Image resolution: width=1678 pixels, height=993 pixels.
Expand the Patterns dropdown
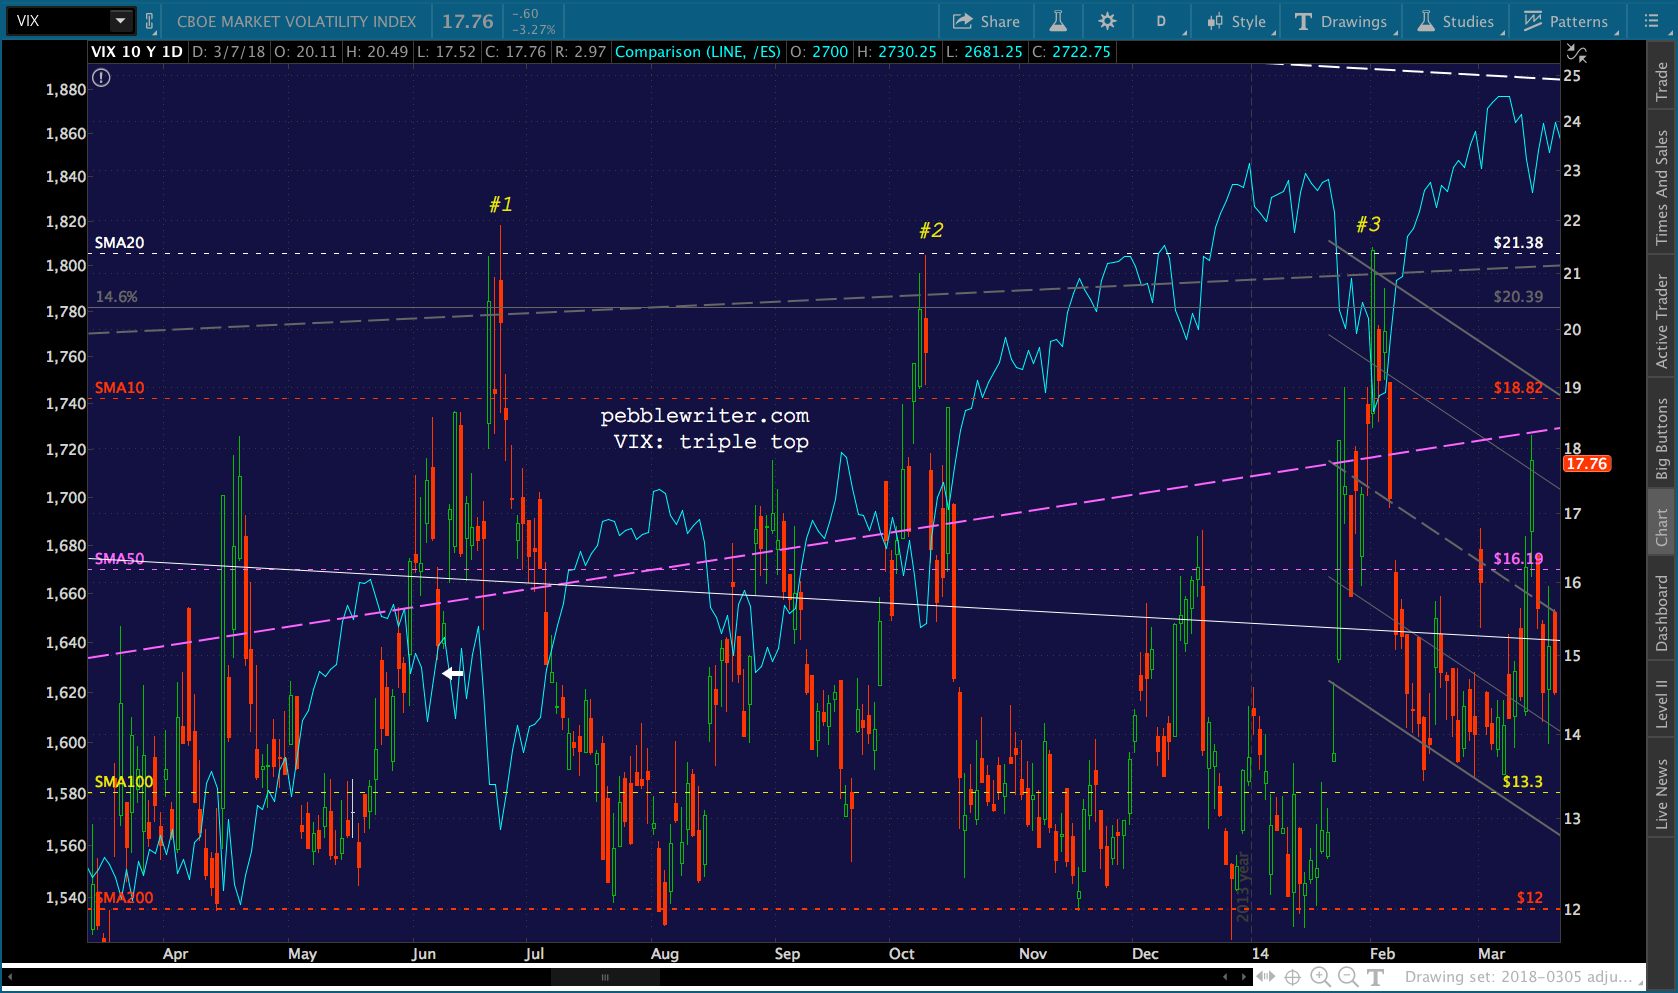[x=1566, y=21]
